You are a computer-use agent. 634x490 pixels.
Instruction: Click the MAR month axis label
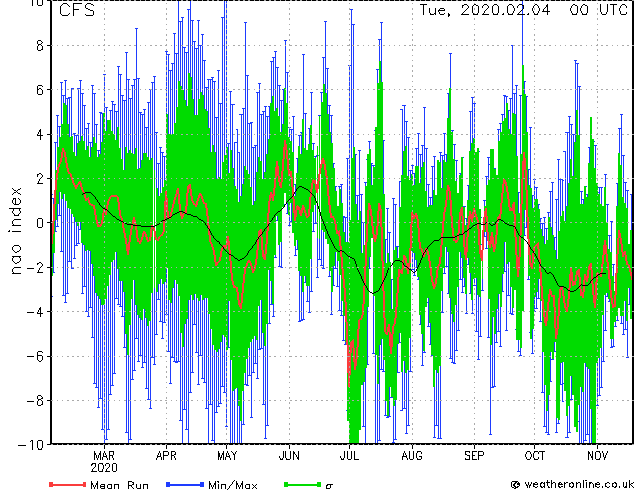click(104, 456)
